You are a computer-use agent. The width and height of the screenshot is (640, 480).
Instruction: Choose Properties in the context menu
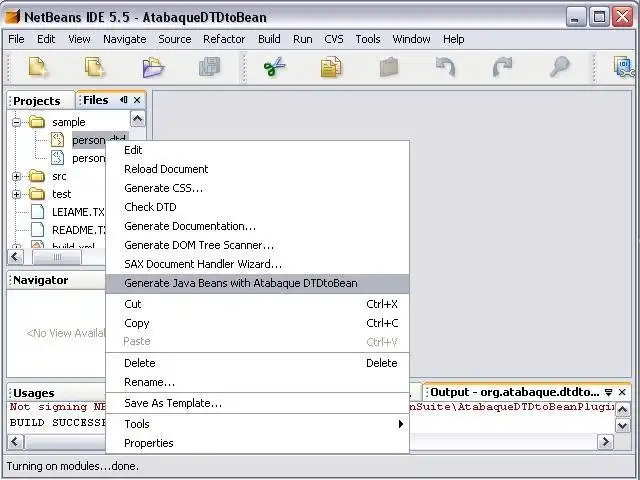(x=257, y=443)
